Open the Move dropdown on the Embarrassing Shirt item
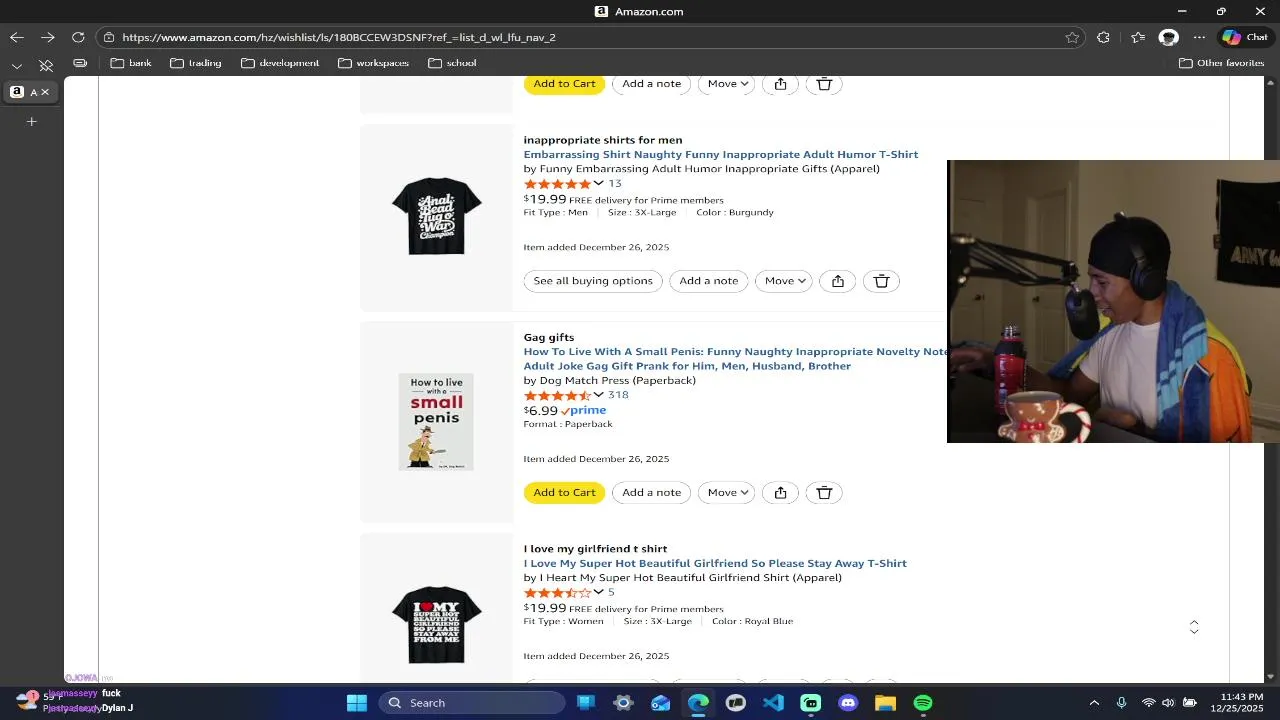This screenshot has width=1280, height=720. 784,281
